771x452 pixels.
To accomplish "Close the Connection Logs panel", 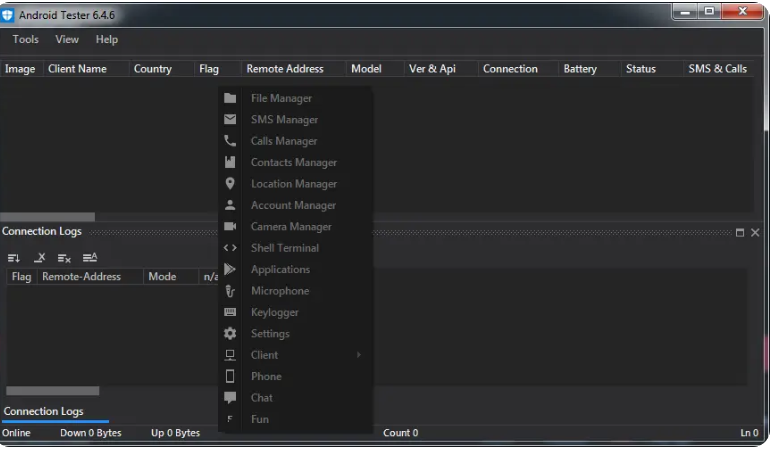I will point(755,232).
